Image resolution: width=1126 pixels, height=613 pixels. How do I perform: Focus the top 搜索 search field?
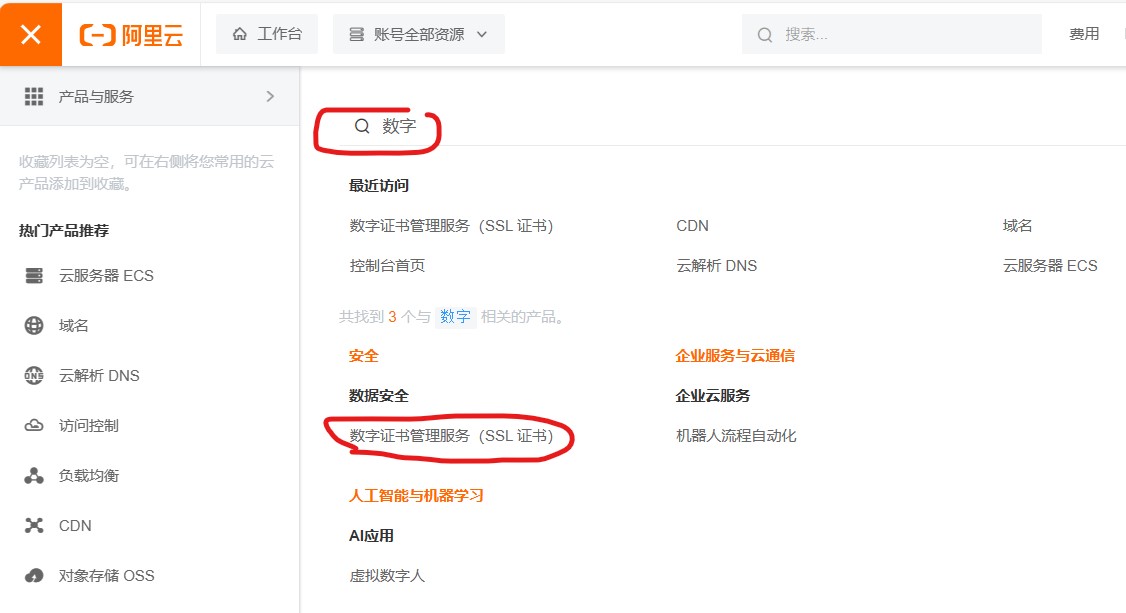pos(892,34)
